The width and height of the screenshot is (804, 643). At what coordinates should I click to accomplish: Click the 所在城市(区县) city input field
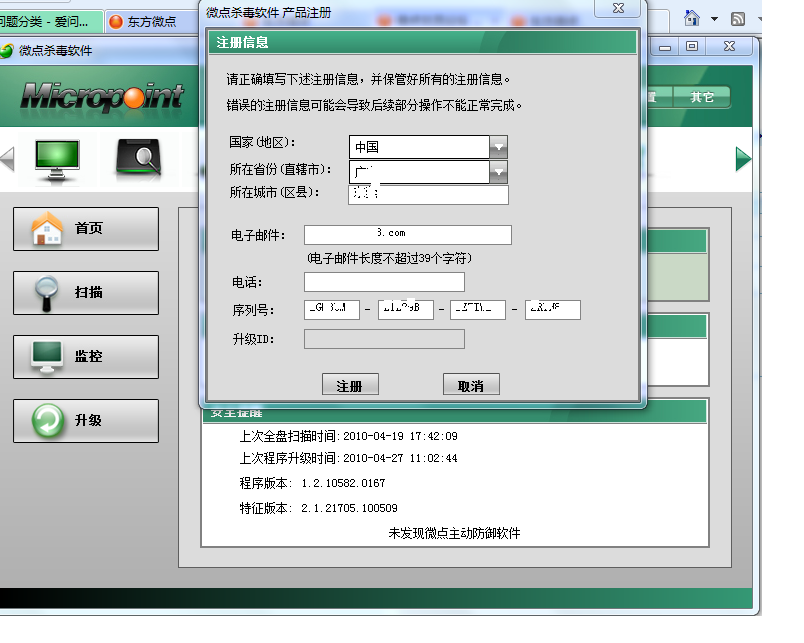click(428, 195)
